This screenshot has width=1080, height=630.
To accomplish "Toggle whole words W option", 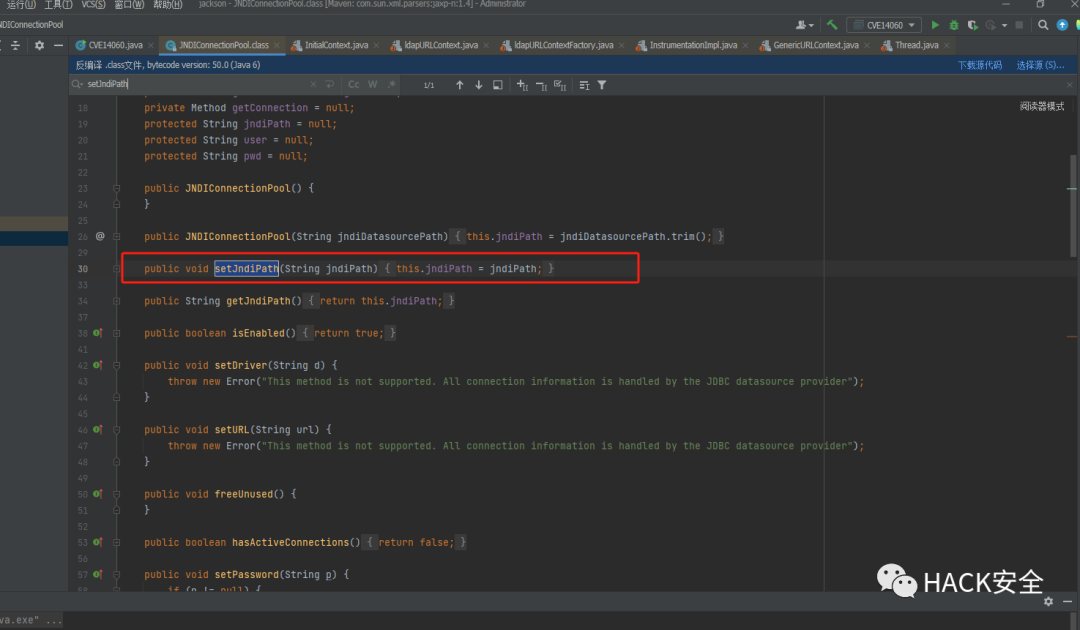I will point(373,84).
